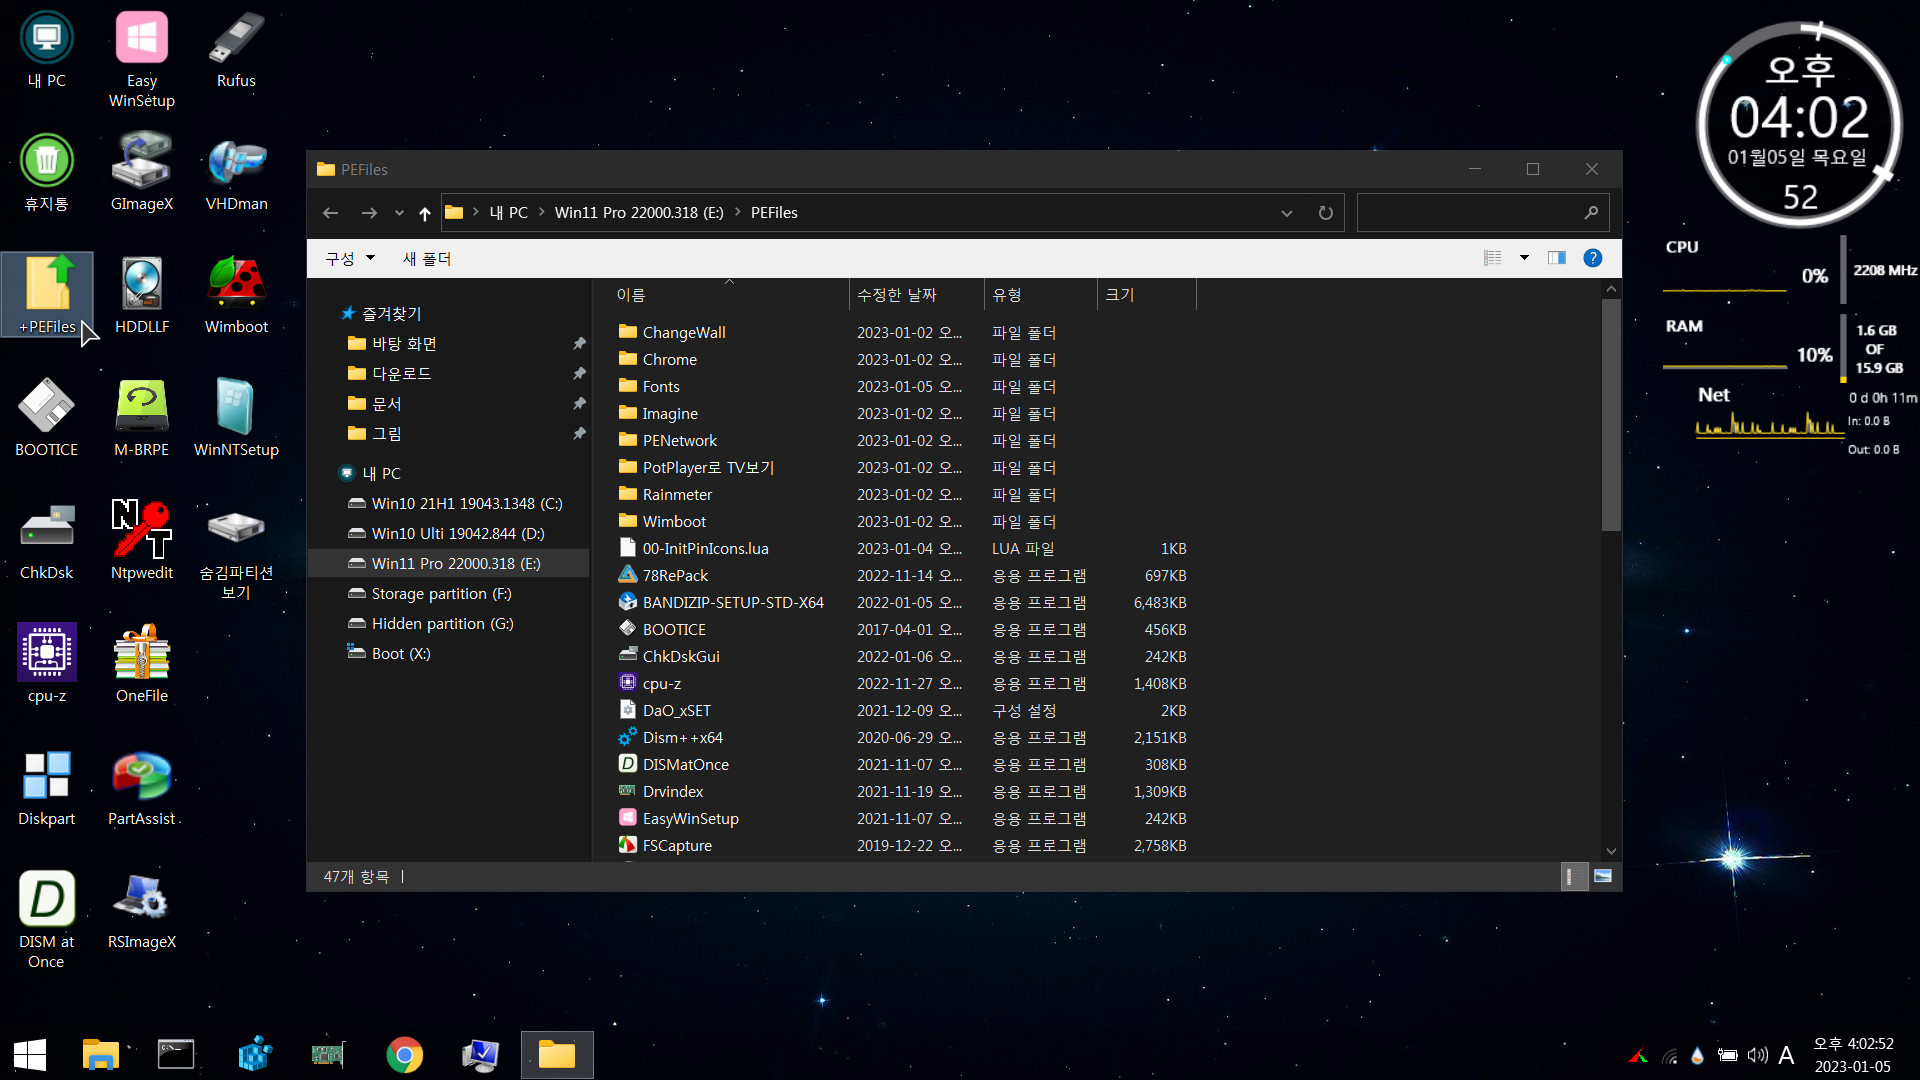1920x1080 pixels.
Task: Refresh the PEFiles folder view
Action: [1326, 213]
